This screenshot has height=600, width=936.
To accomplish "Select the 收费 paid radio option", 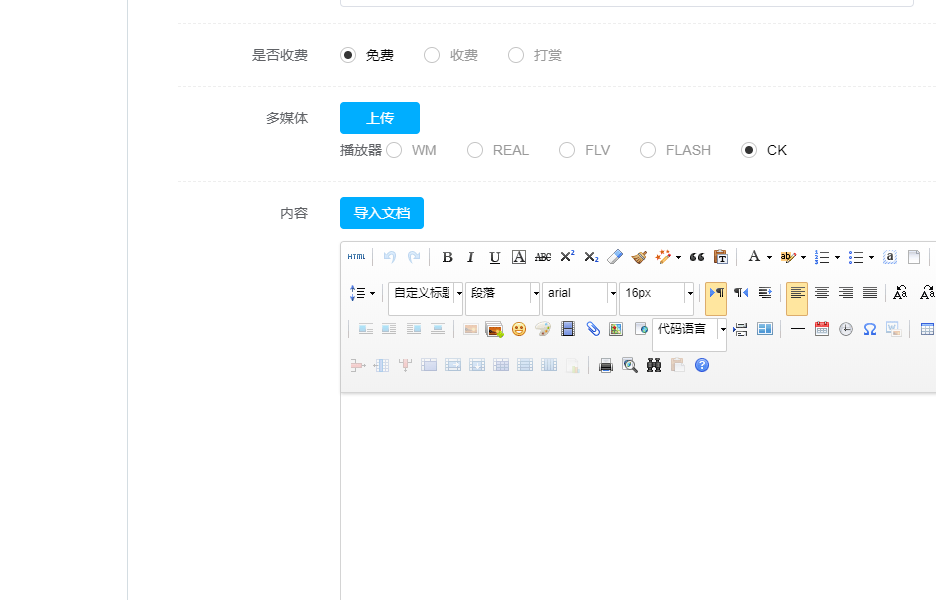I will (432, 55).
